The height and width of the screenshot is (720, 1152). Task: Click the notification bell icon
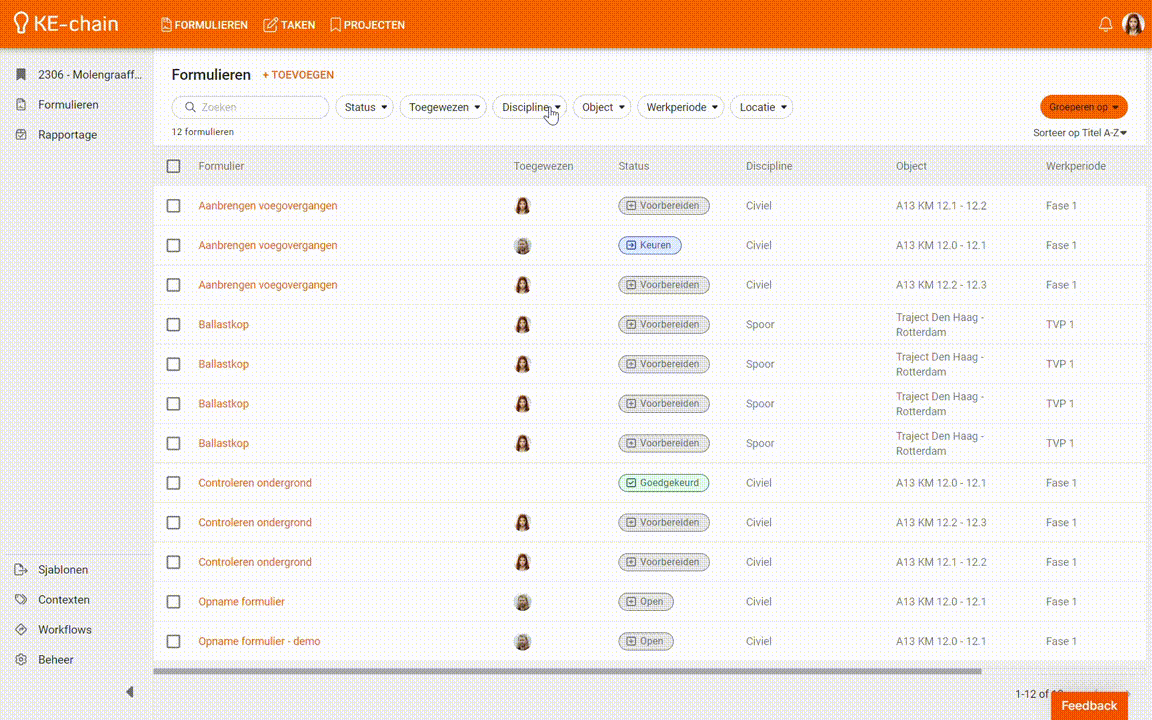(x=1105, y=25)
